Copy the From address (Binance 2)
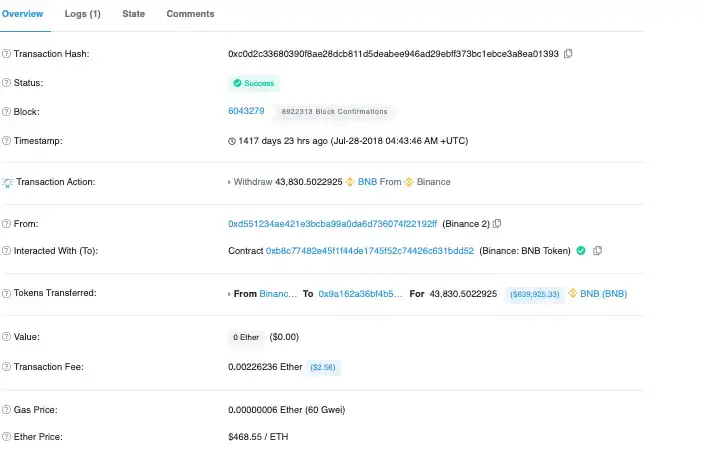The width and height of the screenshot is (703, 471). pyautogui.click(x=497, y=223)
